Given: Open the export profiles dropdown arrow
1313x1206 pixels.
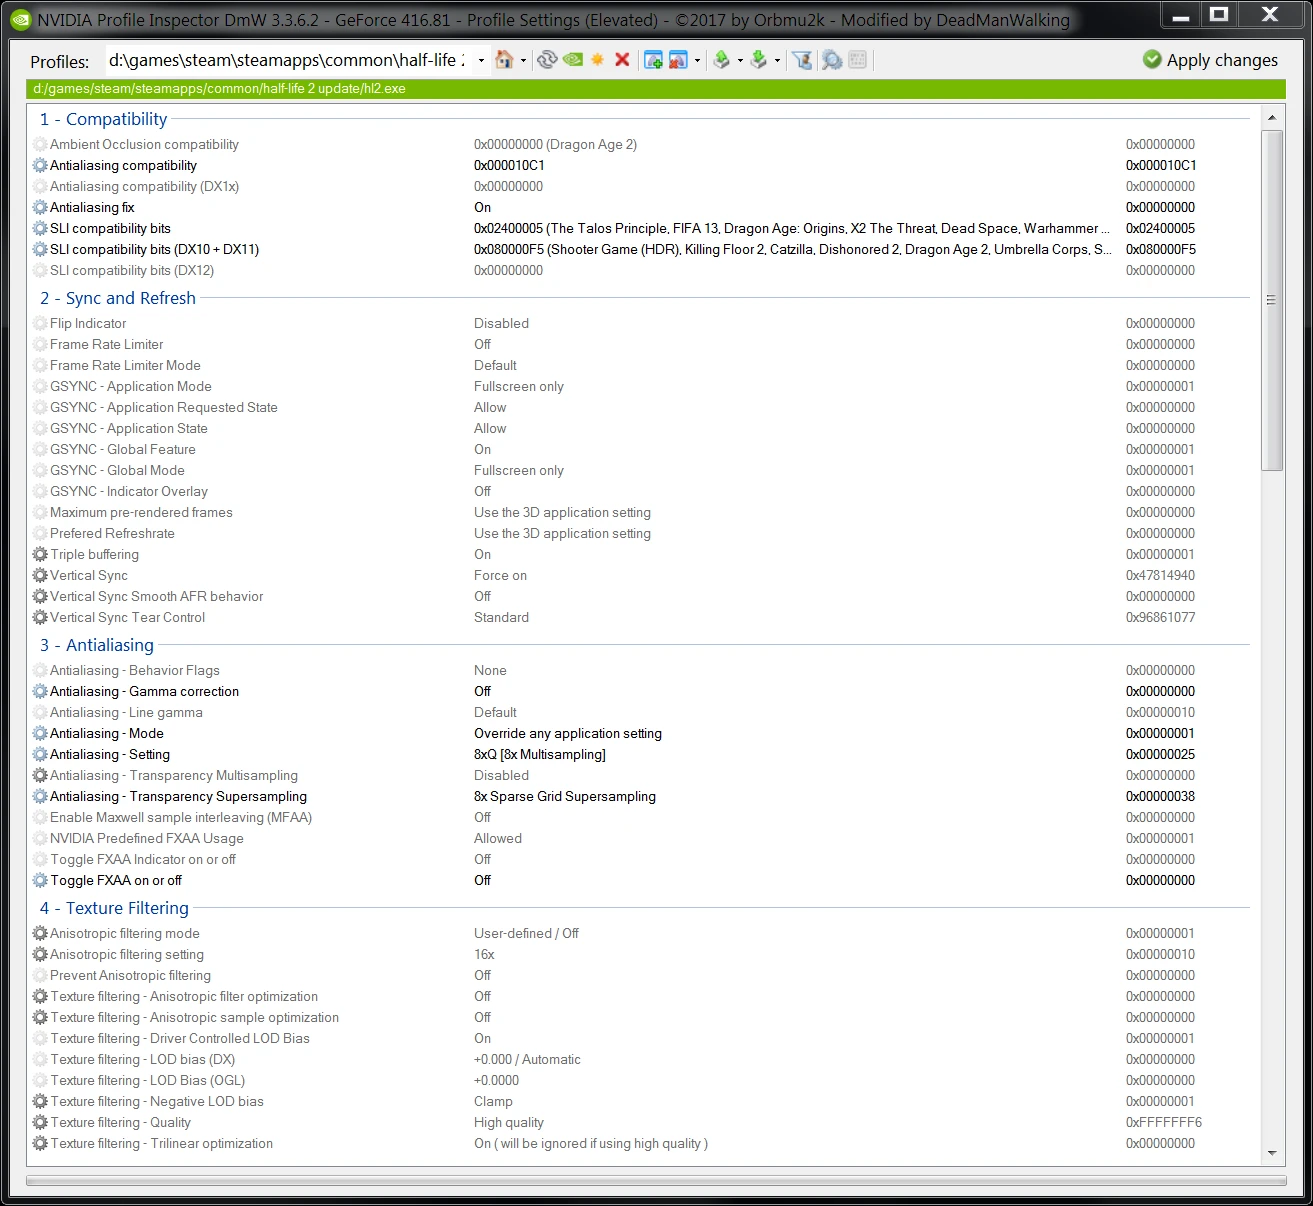Looking at the screenshot, I should pyautogui.click(x=740, y=60).
